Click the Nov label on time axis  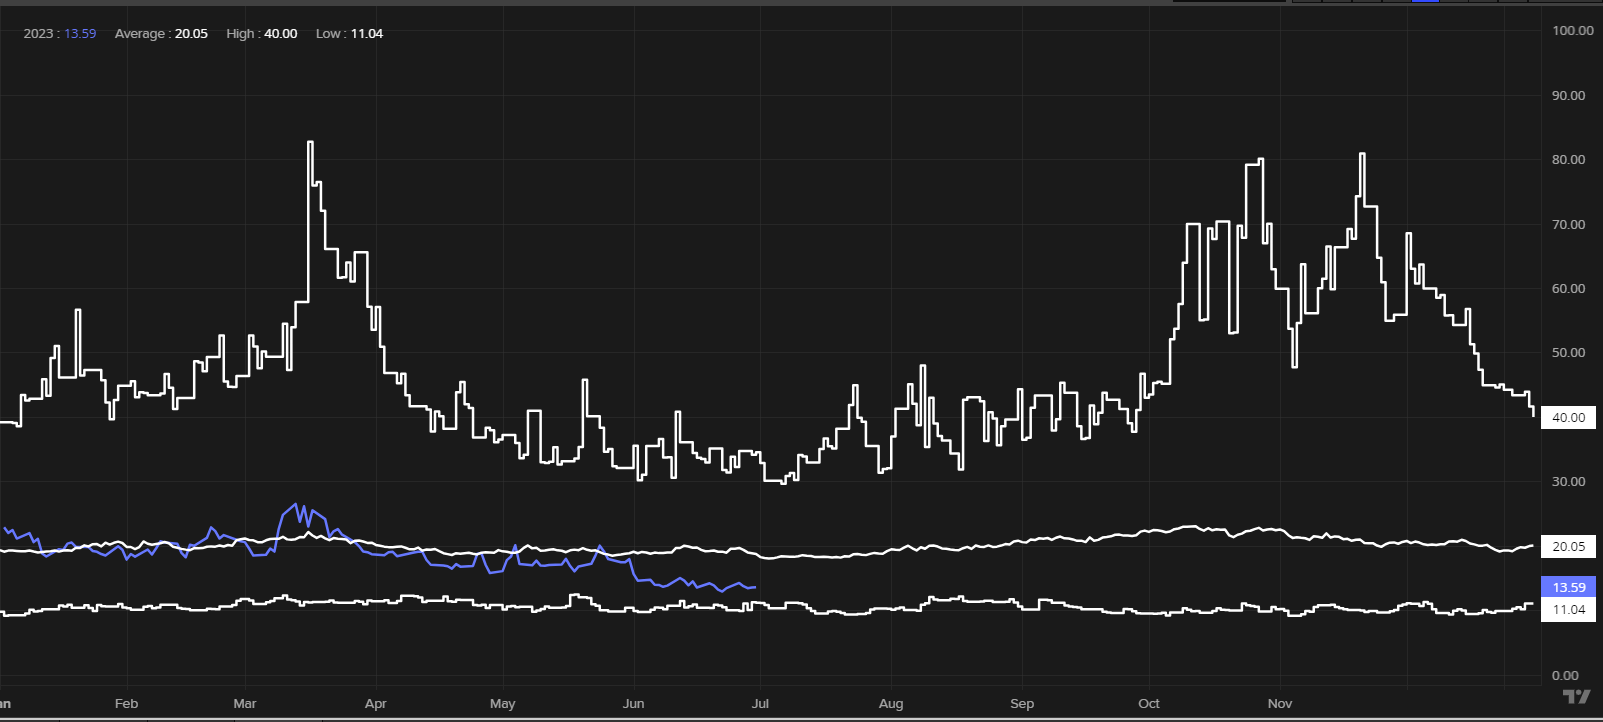(1280, 704)
